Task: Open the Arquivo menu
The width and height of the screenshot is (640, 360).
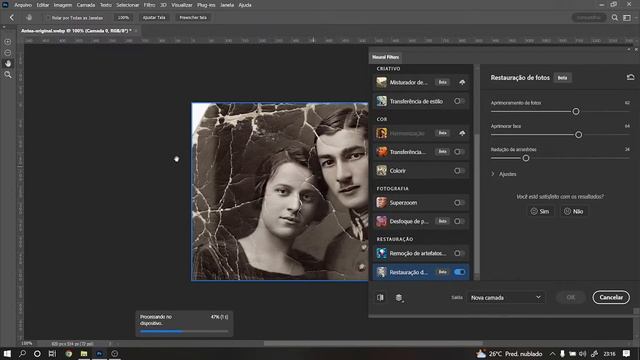Action: click(x=23, y=5)
